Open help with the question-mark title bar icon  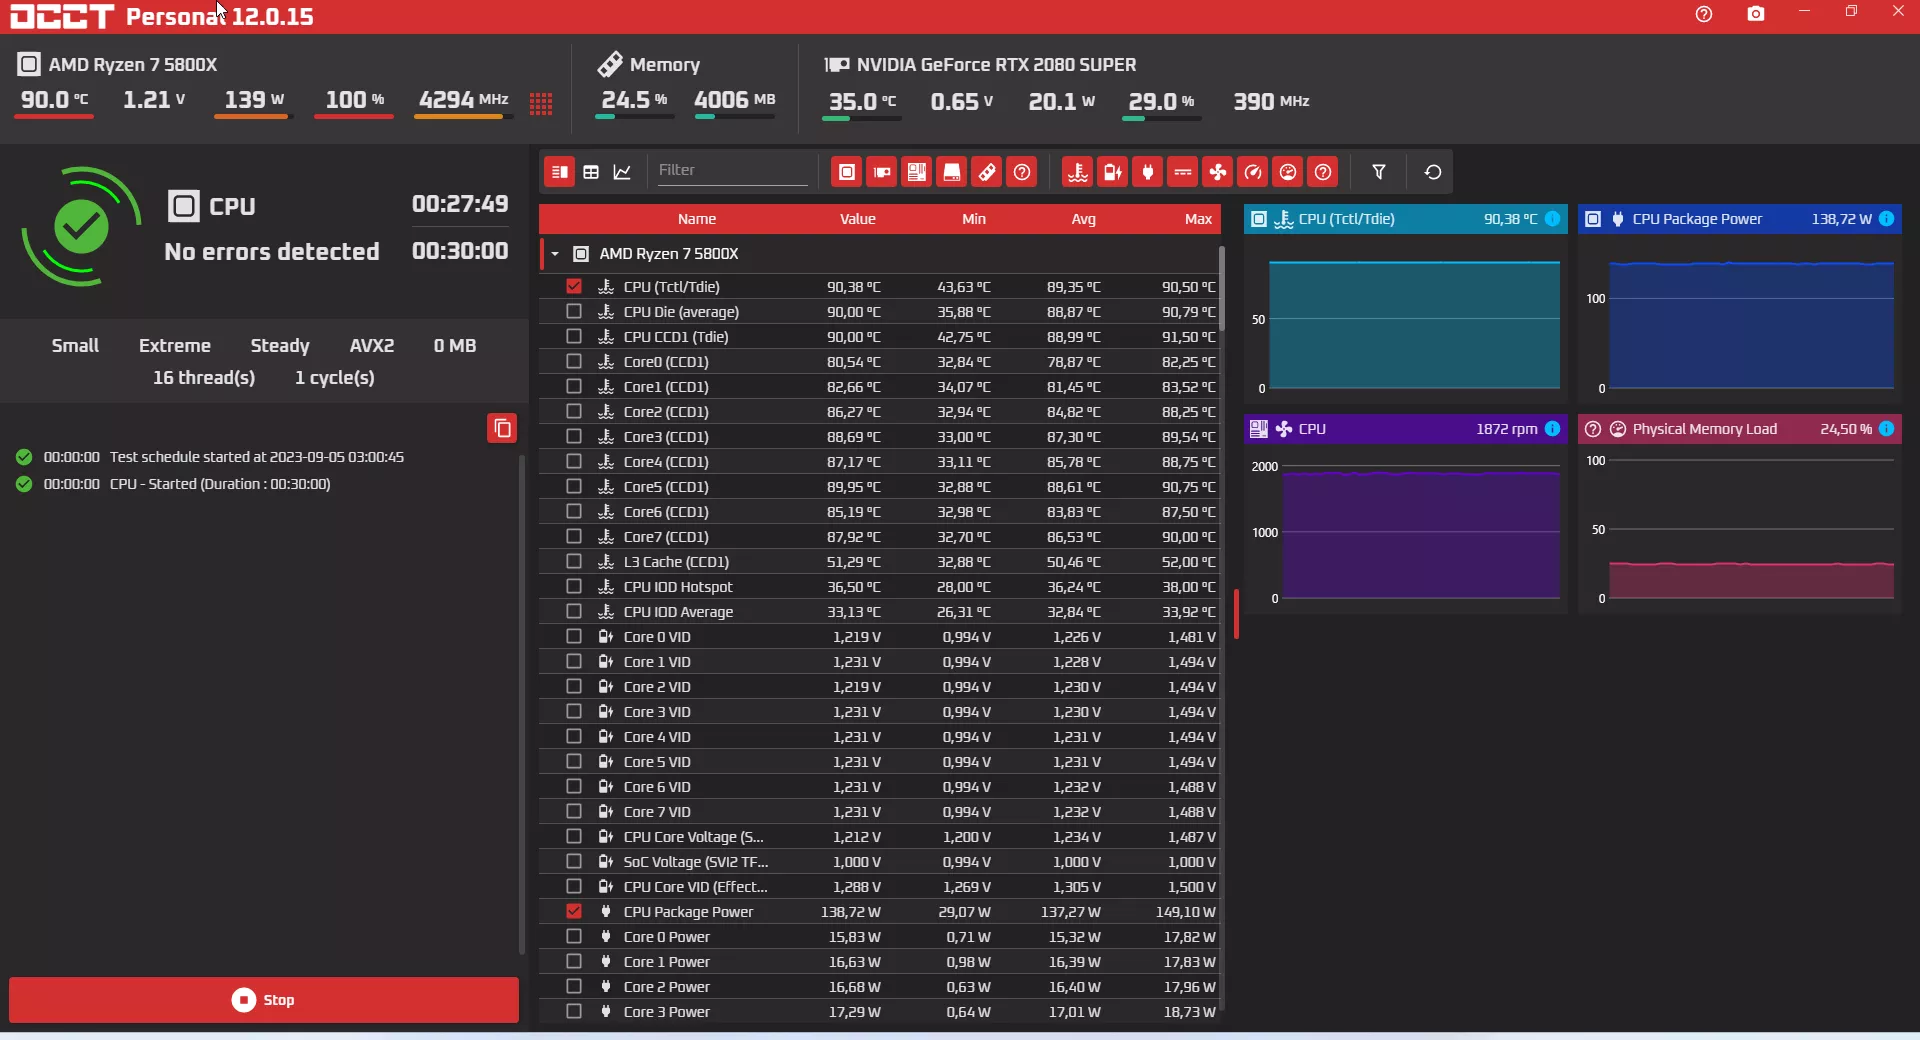click(x=1704, y=14)
